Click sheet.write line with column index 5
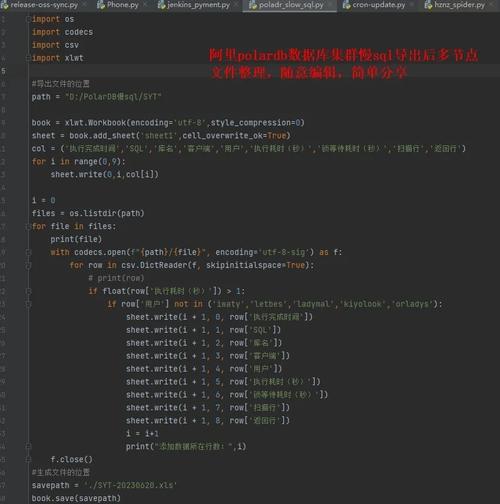 pos(223,382)
